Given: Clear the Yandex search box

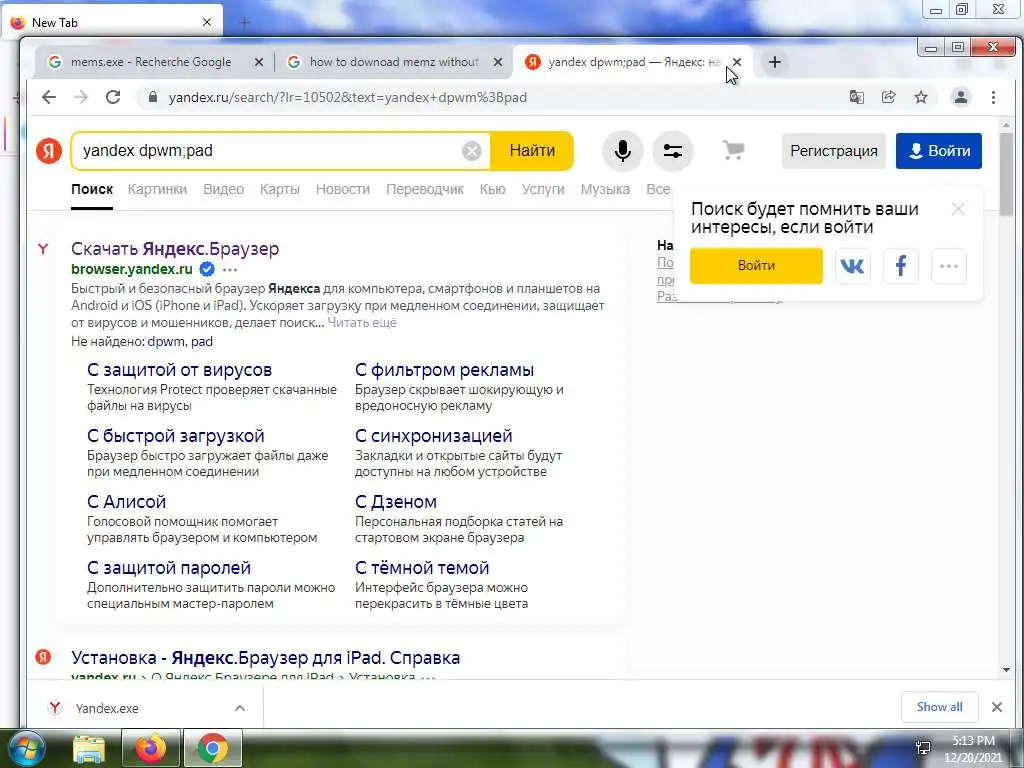Looking at the screenshot, I should coord(472,151).
